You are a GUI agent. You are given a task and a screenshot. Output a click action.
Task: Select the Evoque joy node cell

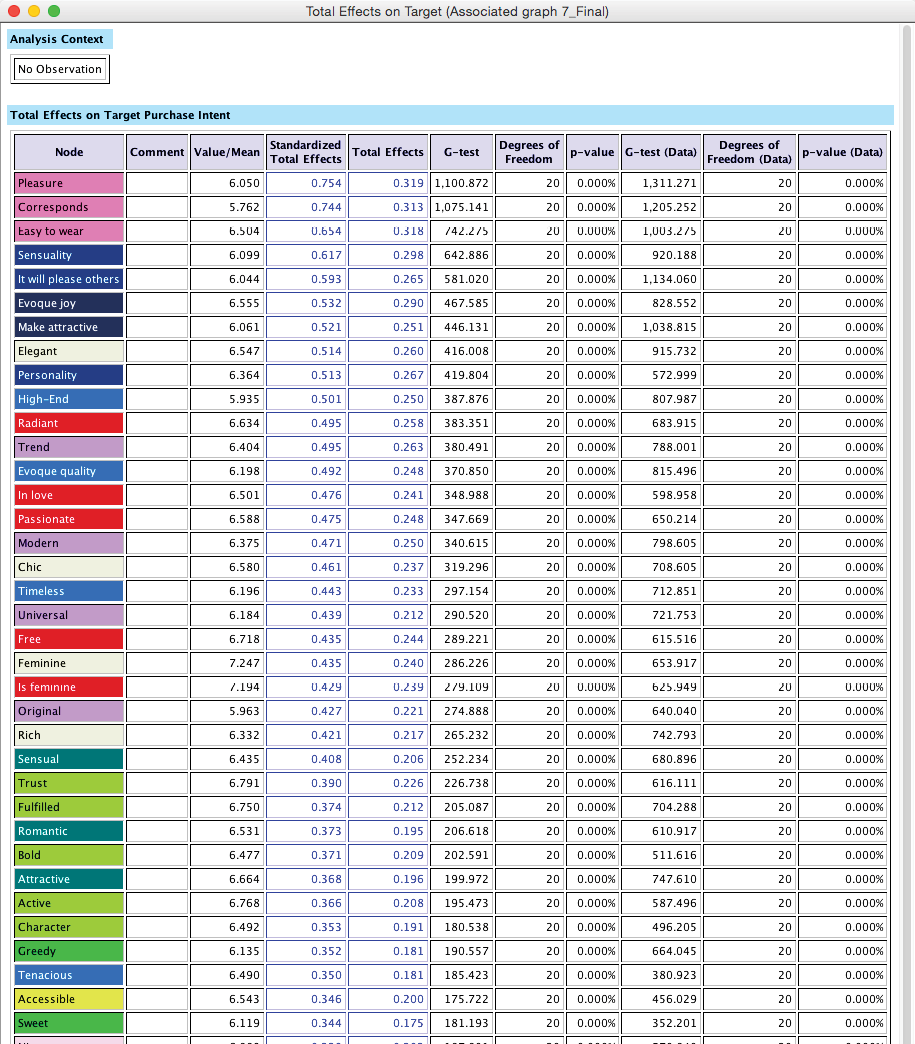(69, 303)
